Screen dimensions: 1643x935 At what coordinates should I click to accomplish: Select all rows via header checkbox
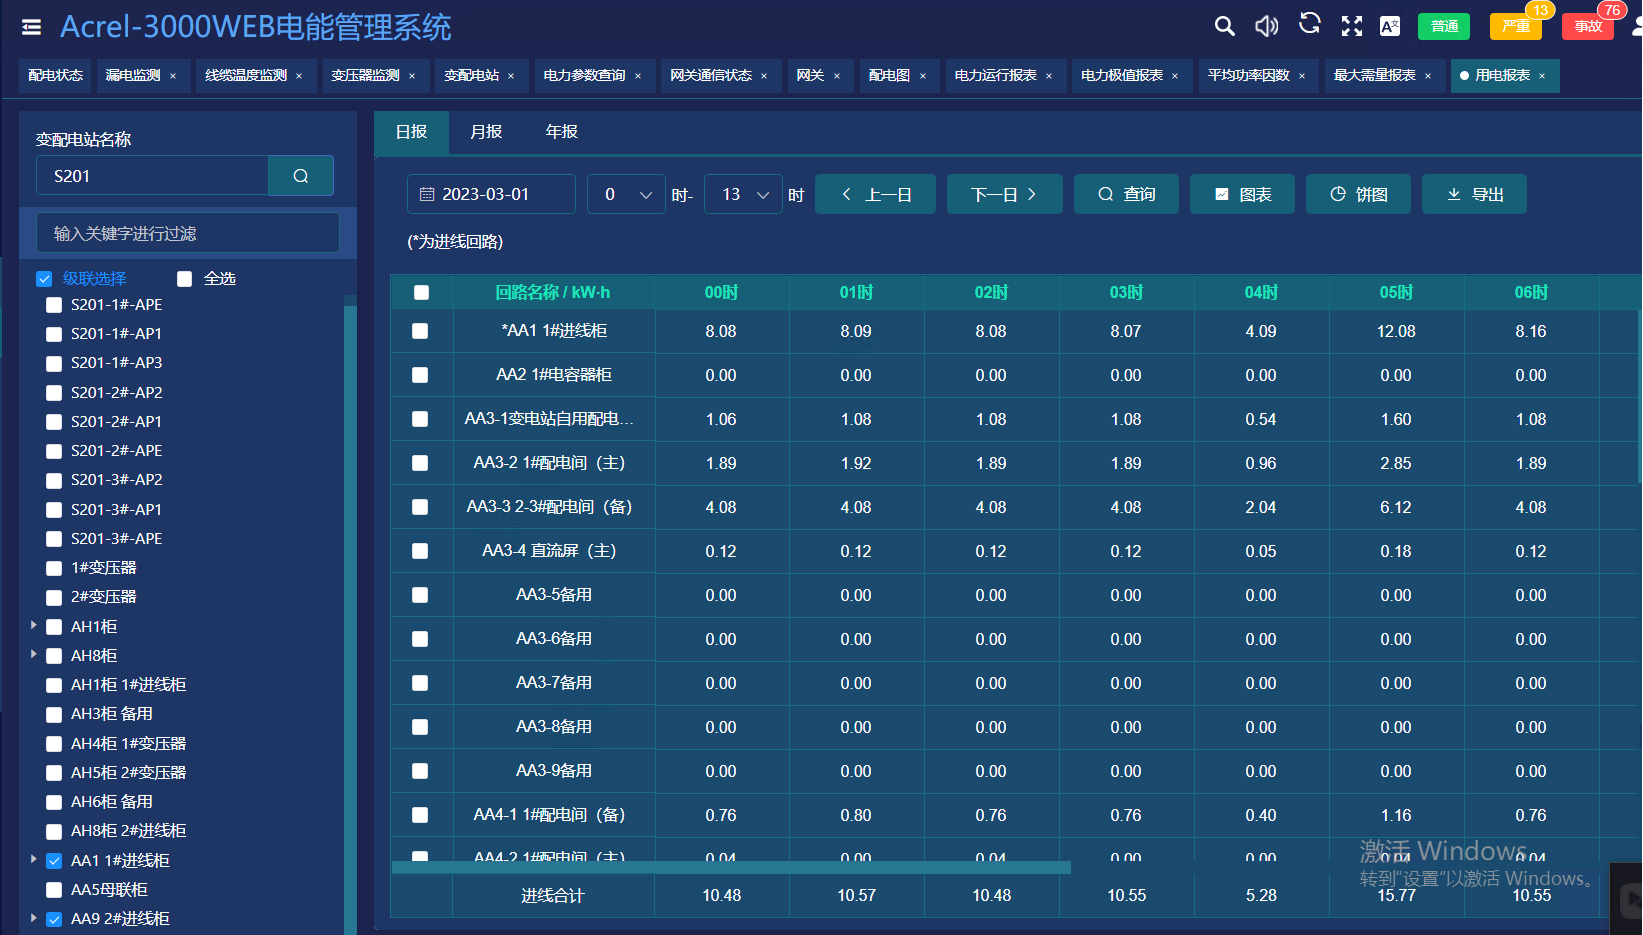point(421,292)
